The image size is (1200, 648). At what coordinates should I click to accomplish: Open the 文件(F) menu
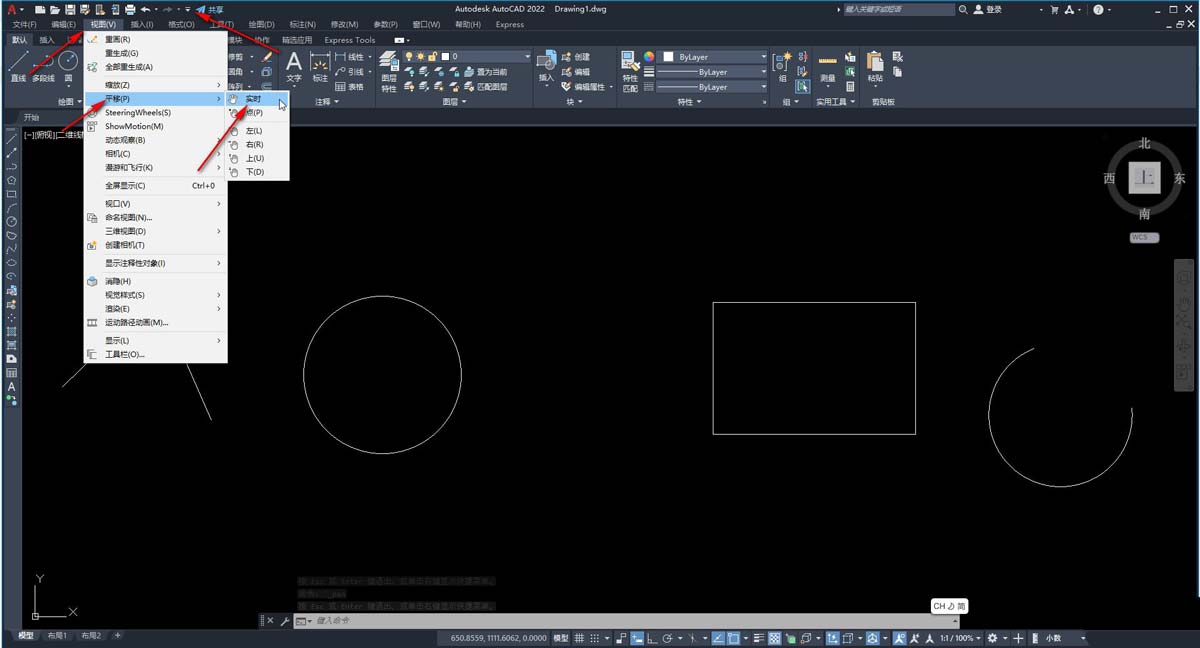point(24,24)
